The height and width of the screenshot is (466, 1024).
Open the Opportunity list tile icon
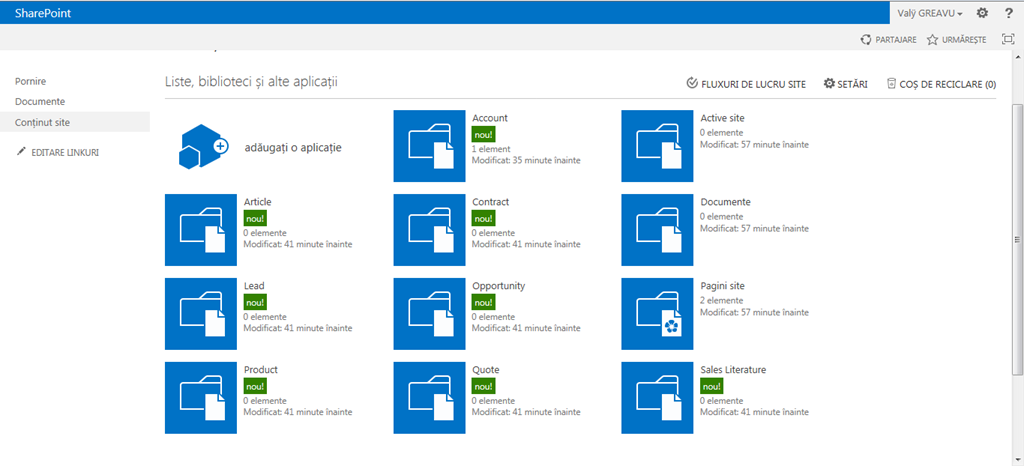coord(429,314)
